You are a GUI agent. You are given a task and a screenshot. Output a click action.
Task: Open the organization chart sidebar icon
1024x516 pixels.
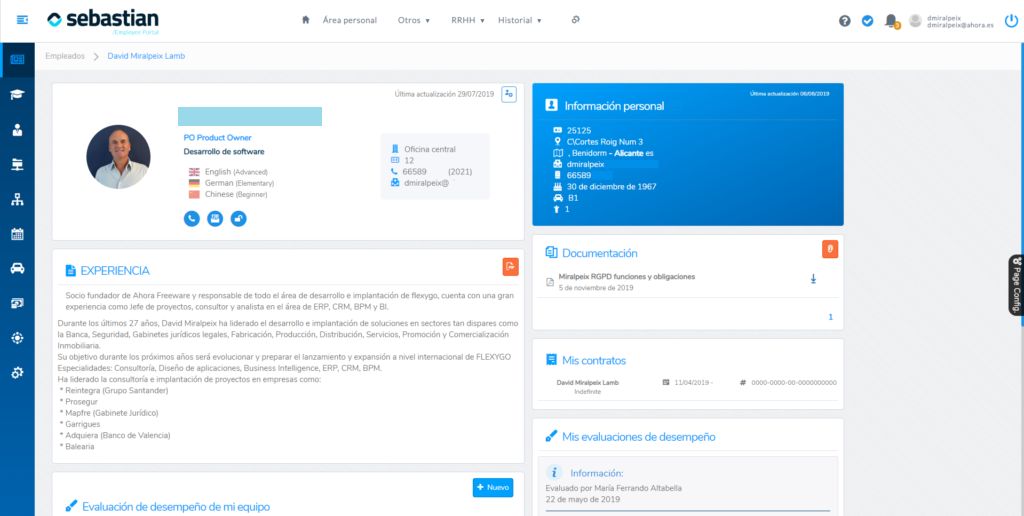click(18, 199)
